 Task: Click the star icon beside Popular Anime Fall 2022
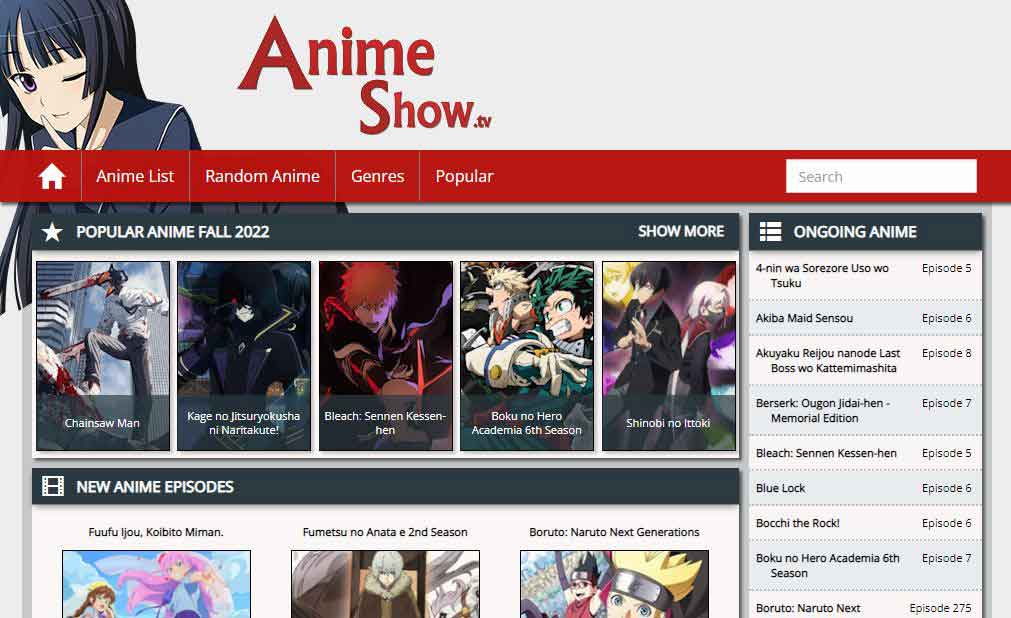click(52, 232)
